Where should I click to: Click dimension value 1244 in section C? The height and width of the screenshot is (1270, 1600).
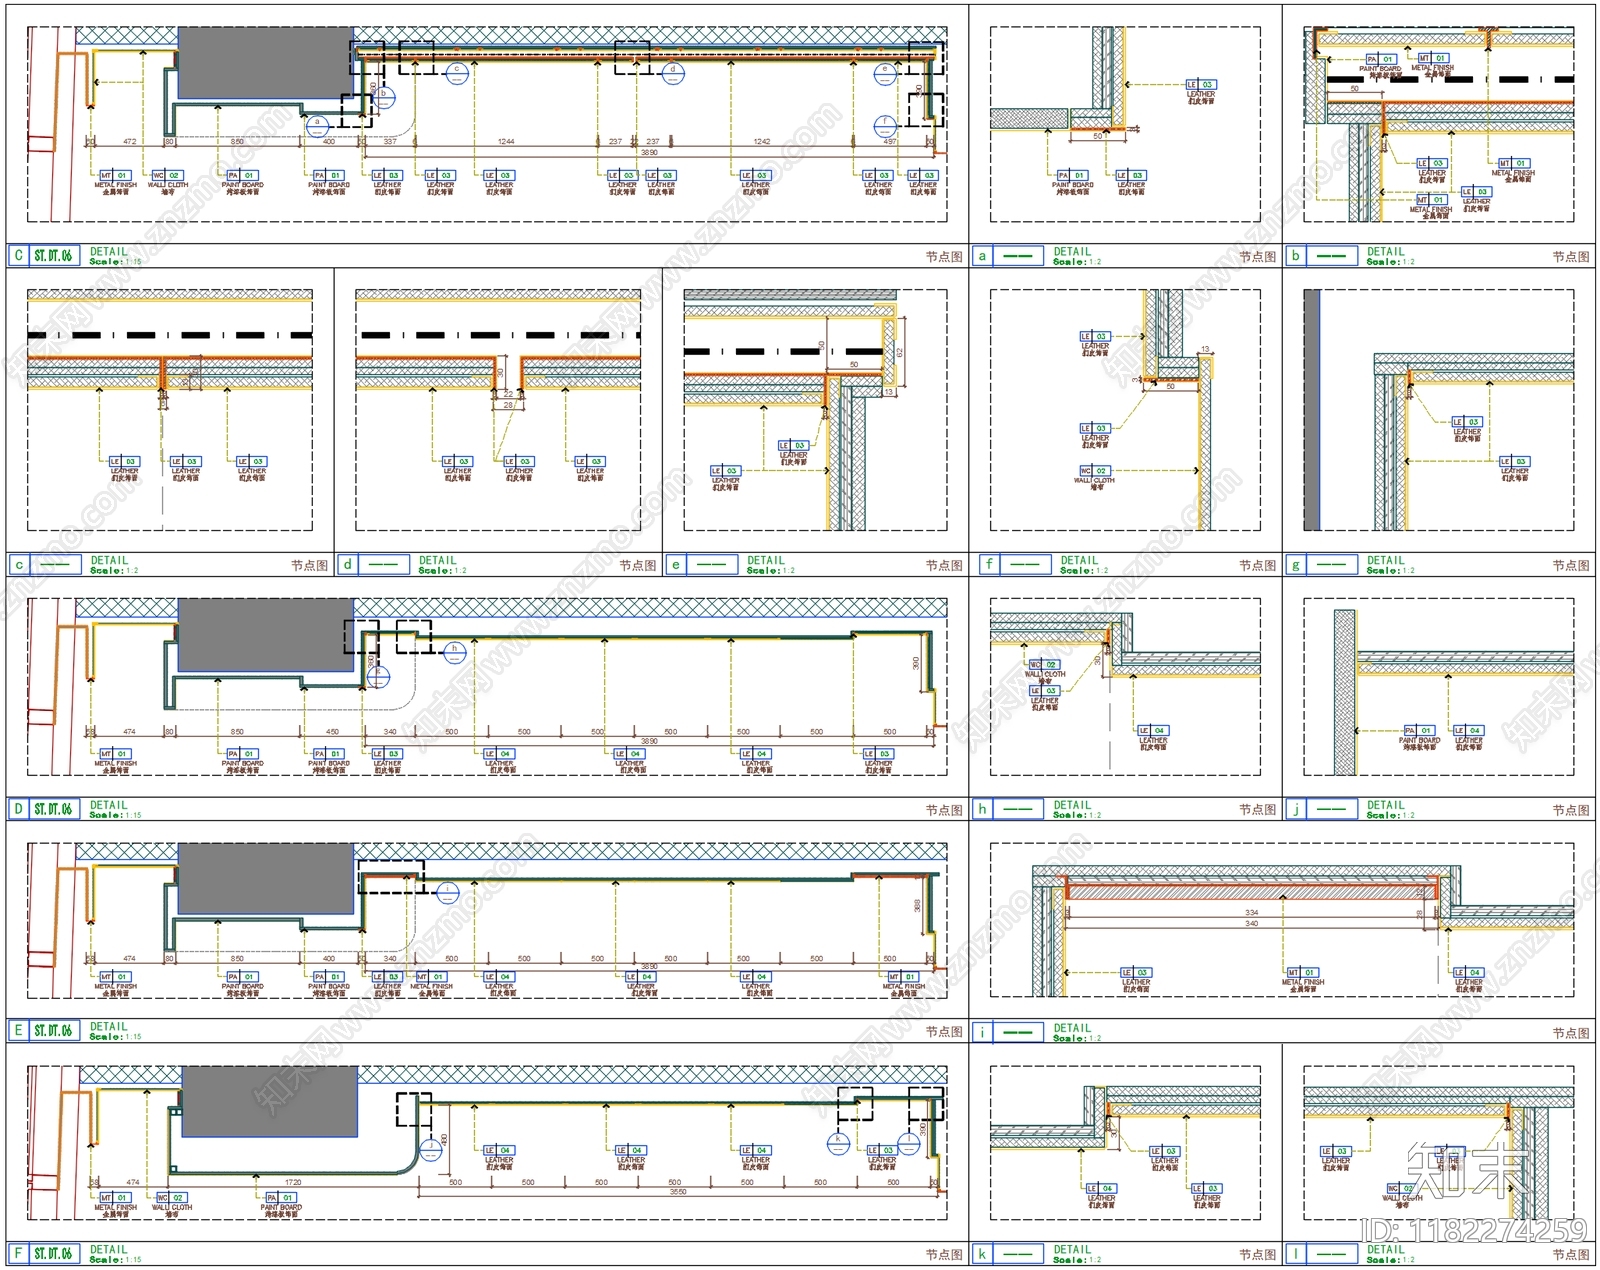pos(506,142)
